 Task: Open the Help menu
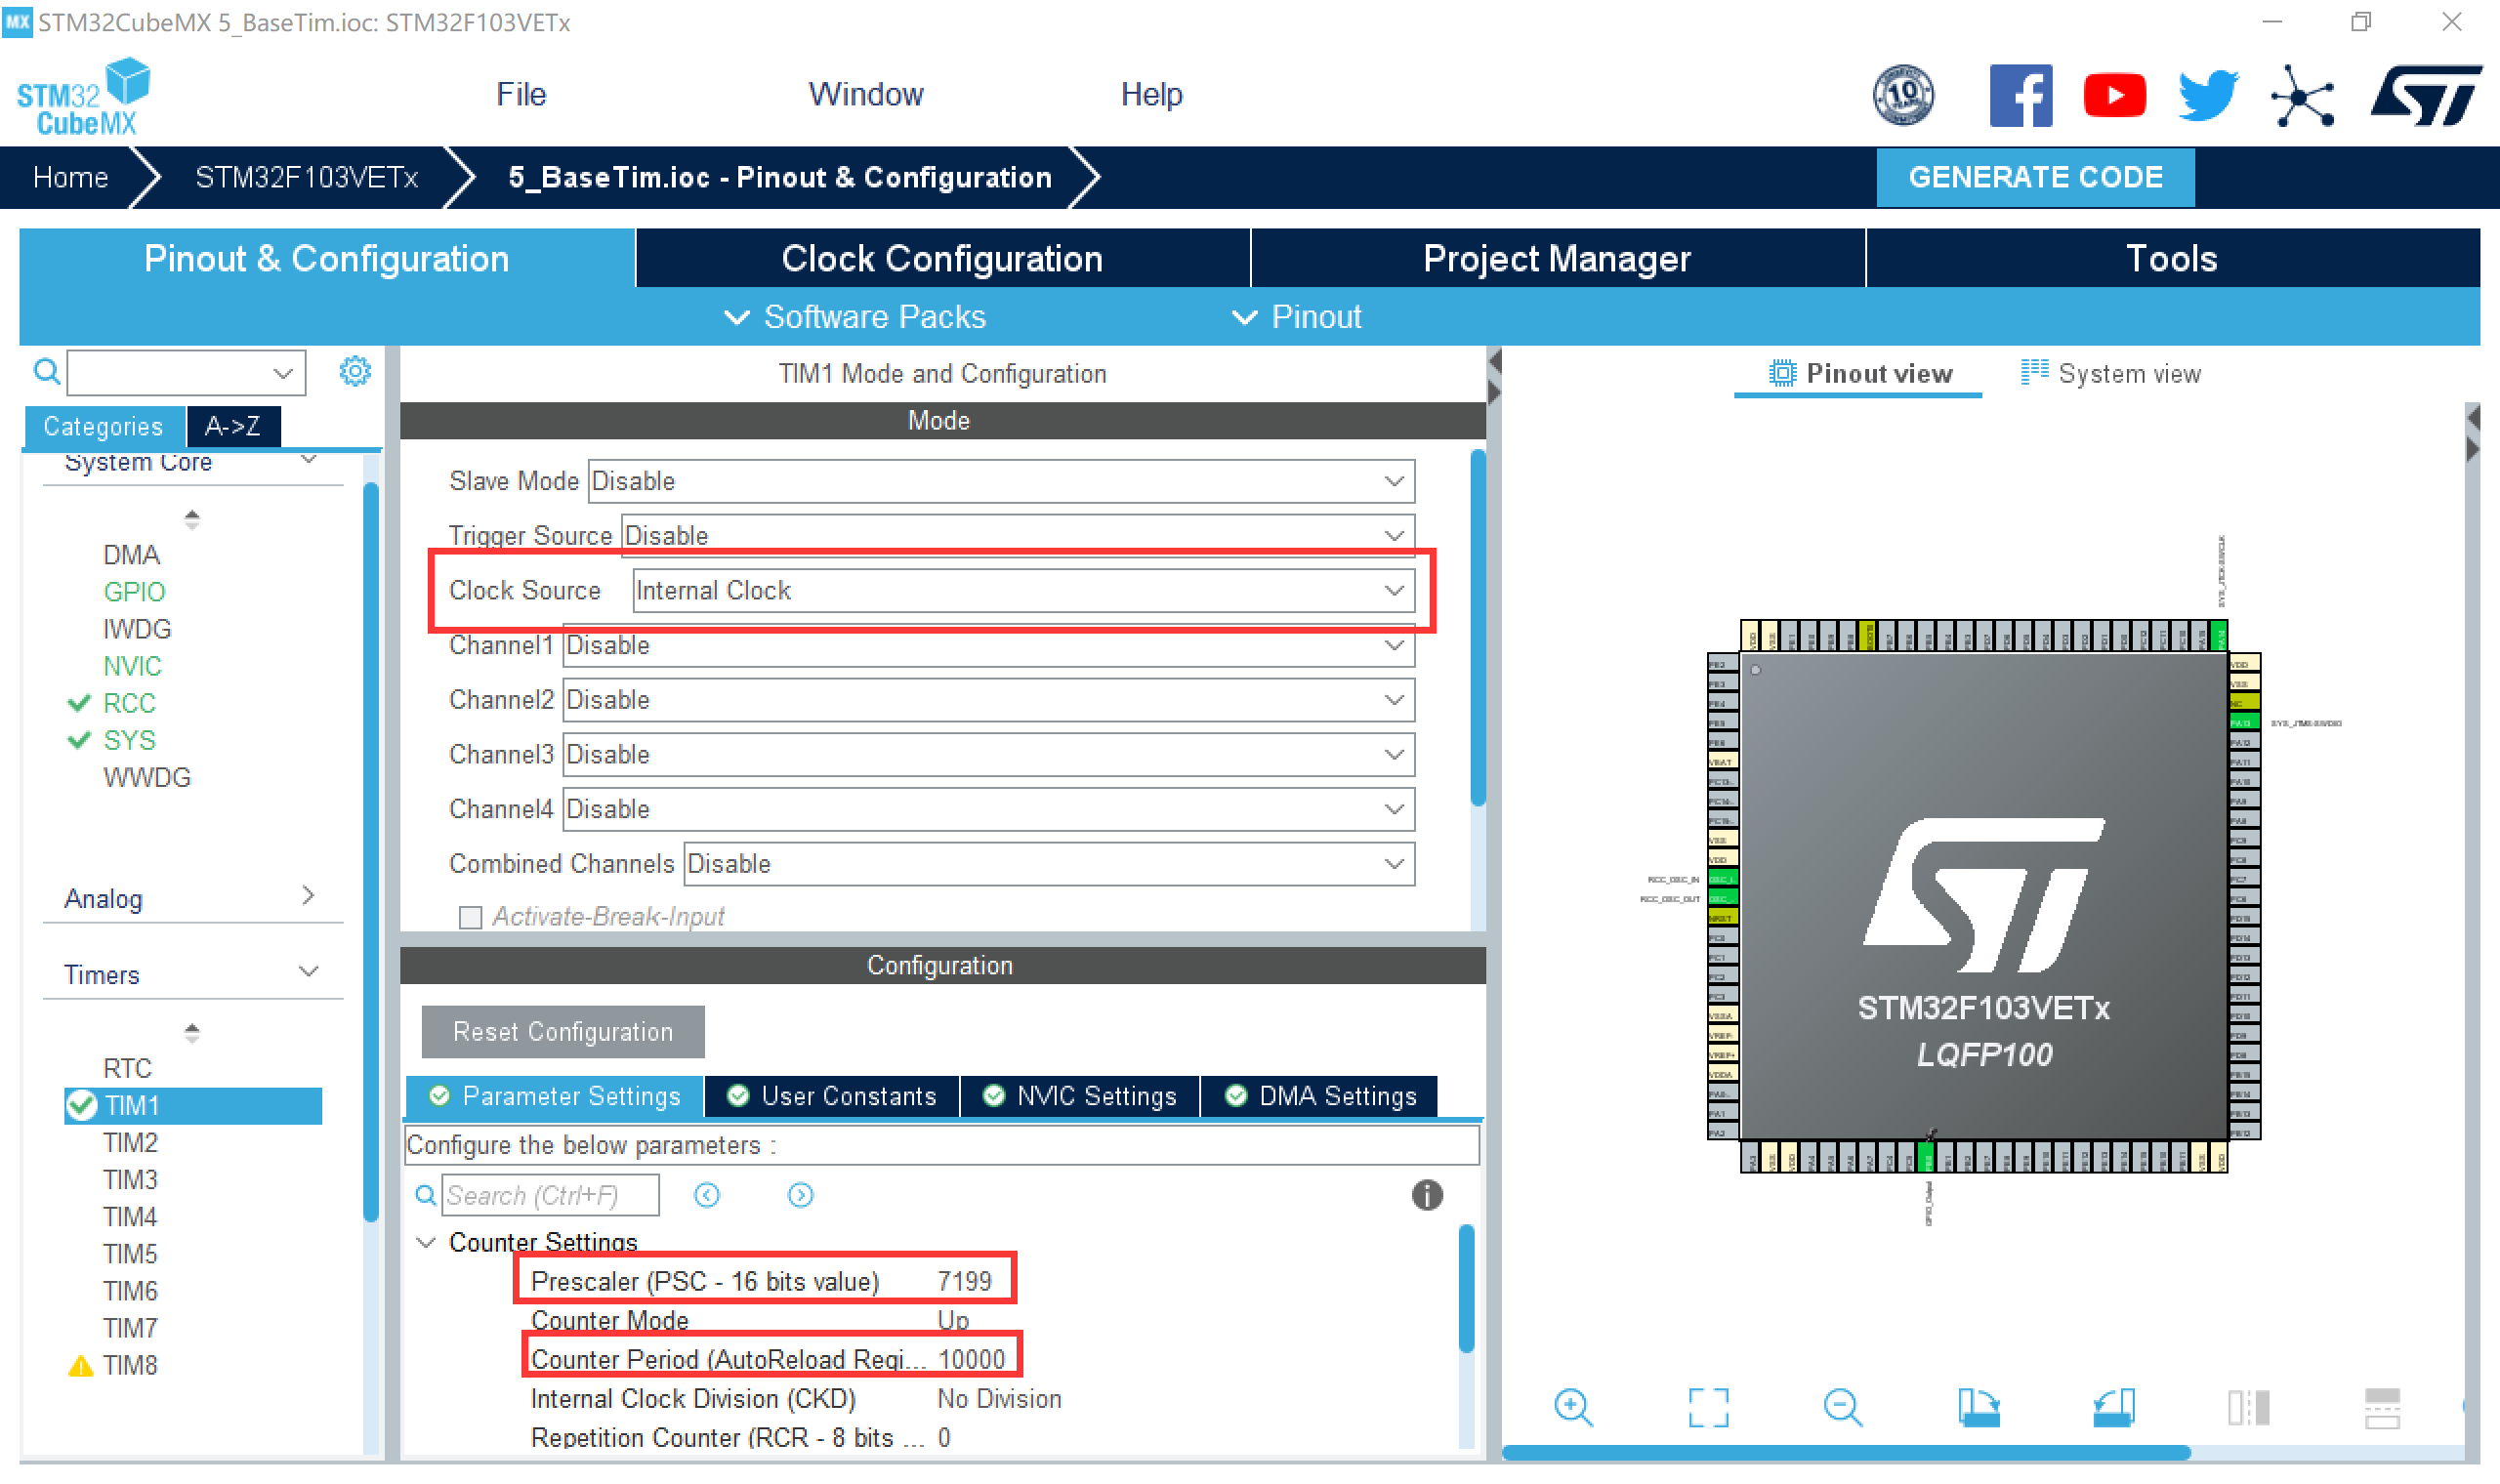coord(1151,94)
